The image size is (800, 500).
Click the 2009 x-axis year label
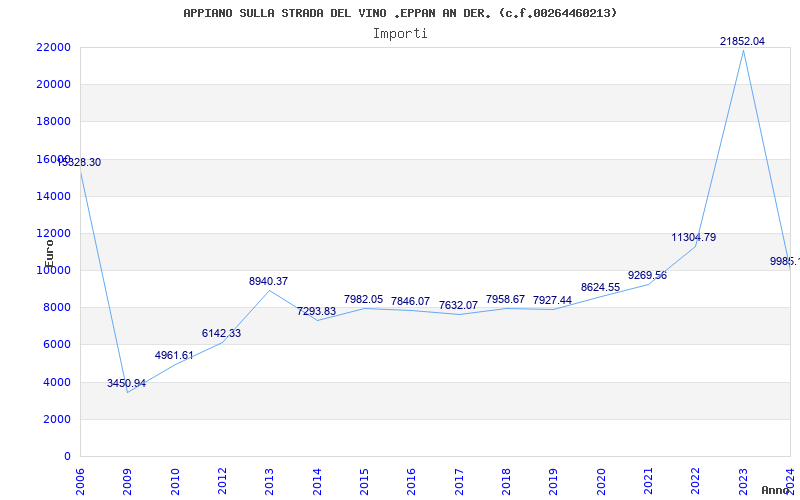pos(127,482)
